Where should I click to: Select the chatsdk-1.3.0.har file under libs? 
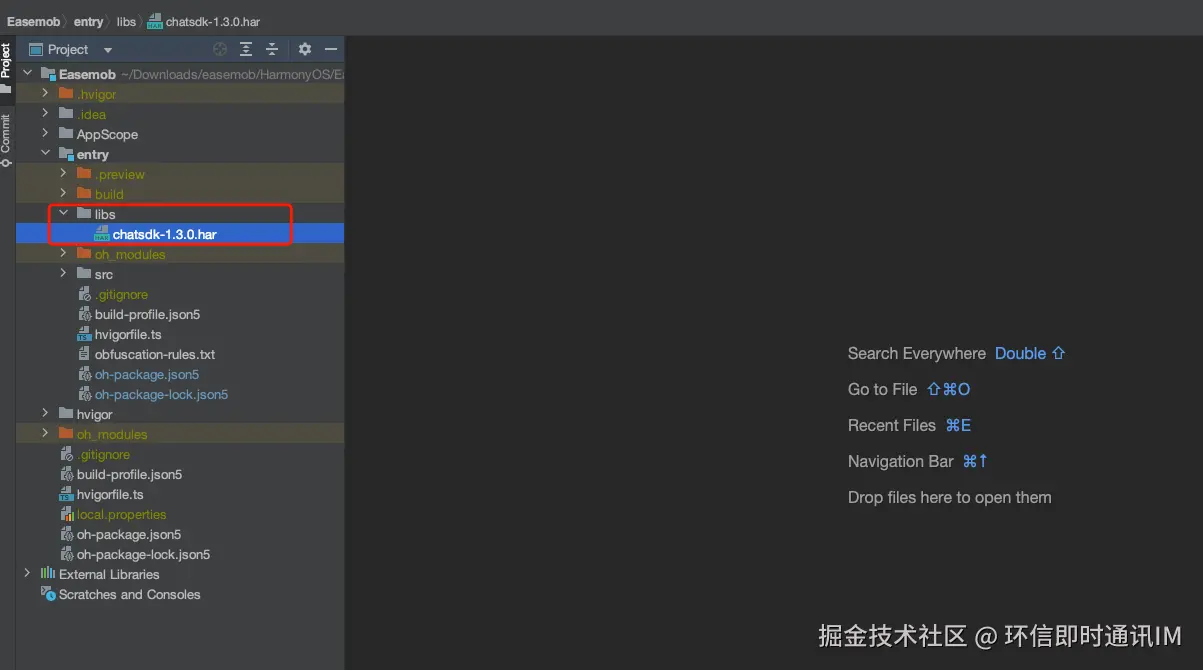click(160, 233)
